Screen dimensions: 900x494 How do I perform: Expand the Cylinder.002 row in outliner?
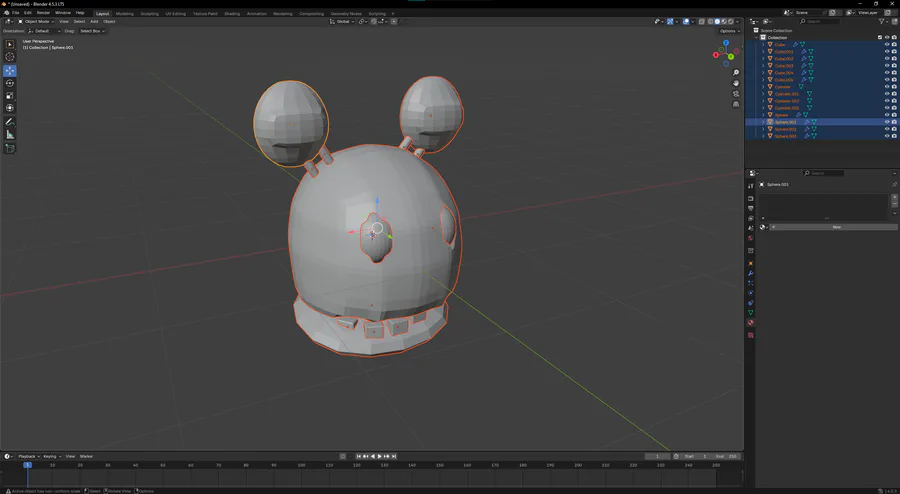[763, 101]
